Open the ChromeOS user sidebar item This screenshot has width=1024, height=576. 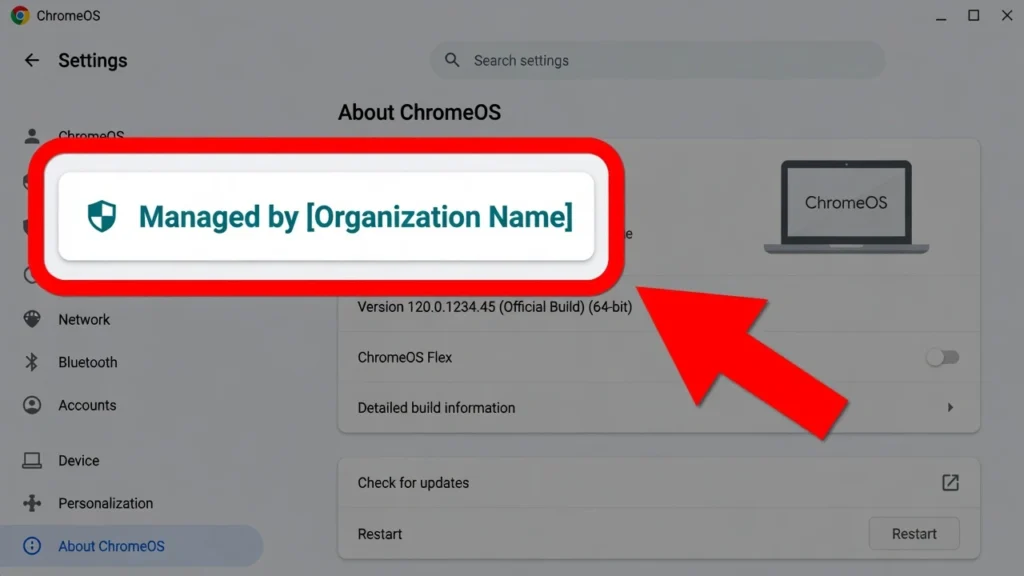pos(91,135)
